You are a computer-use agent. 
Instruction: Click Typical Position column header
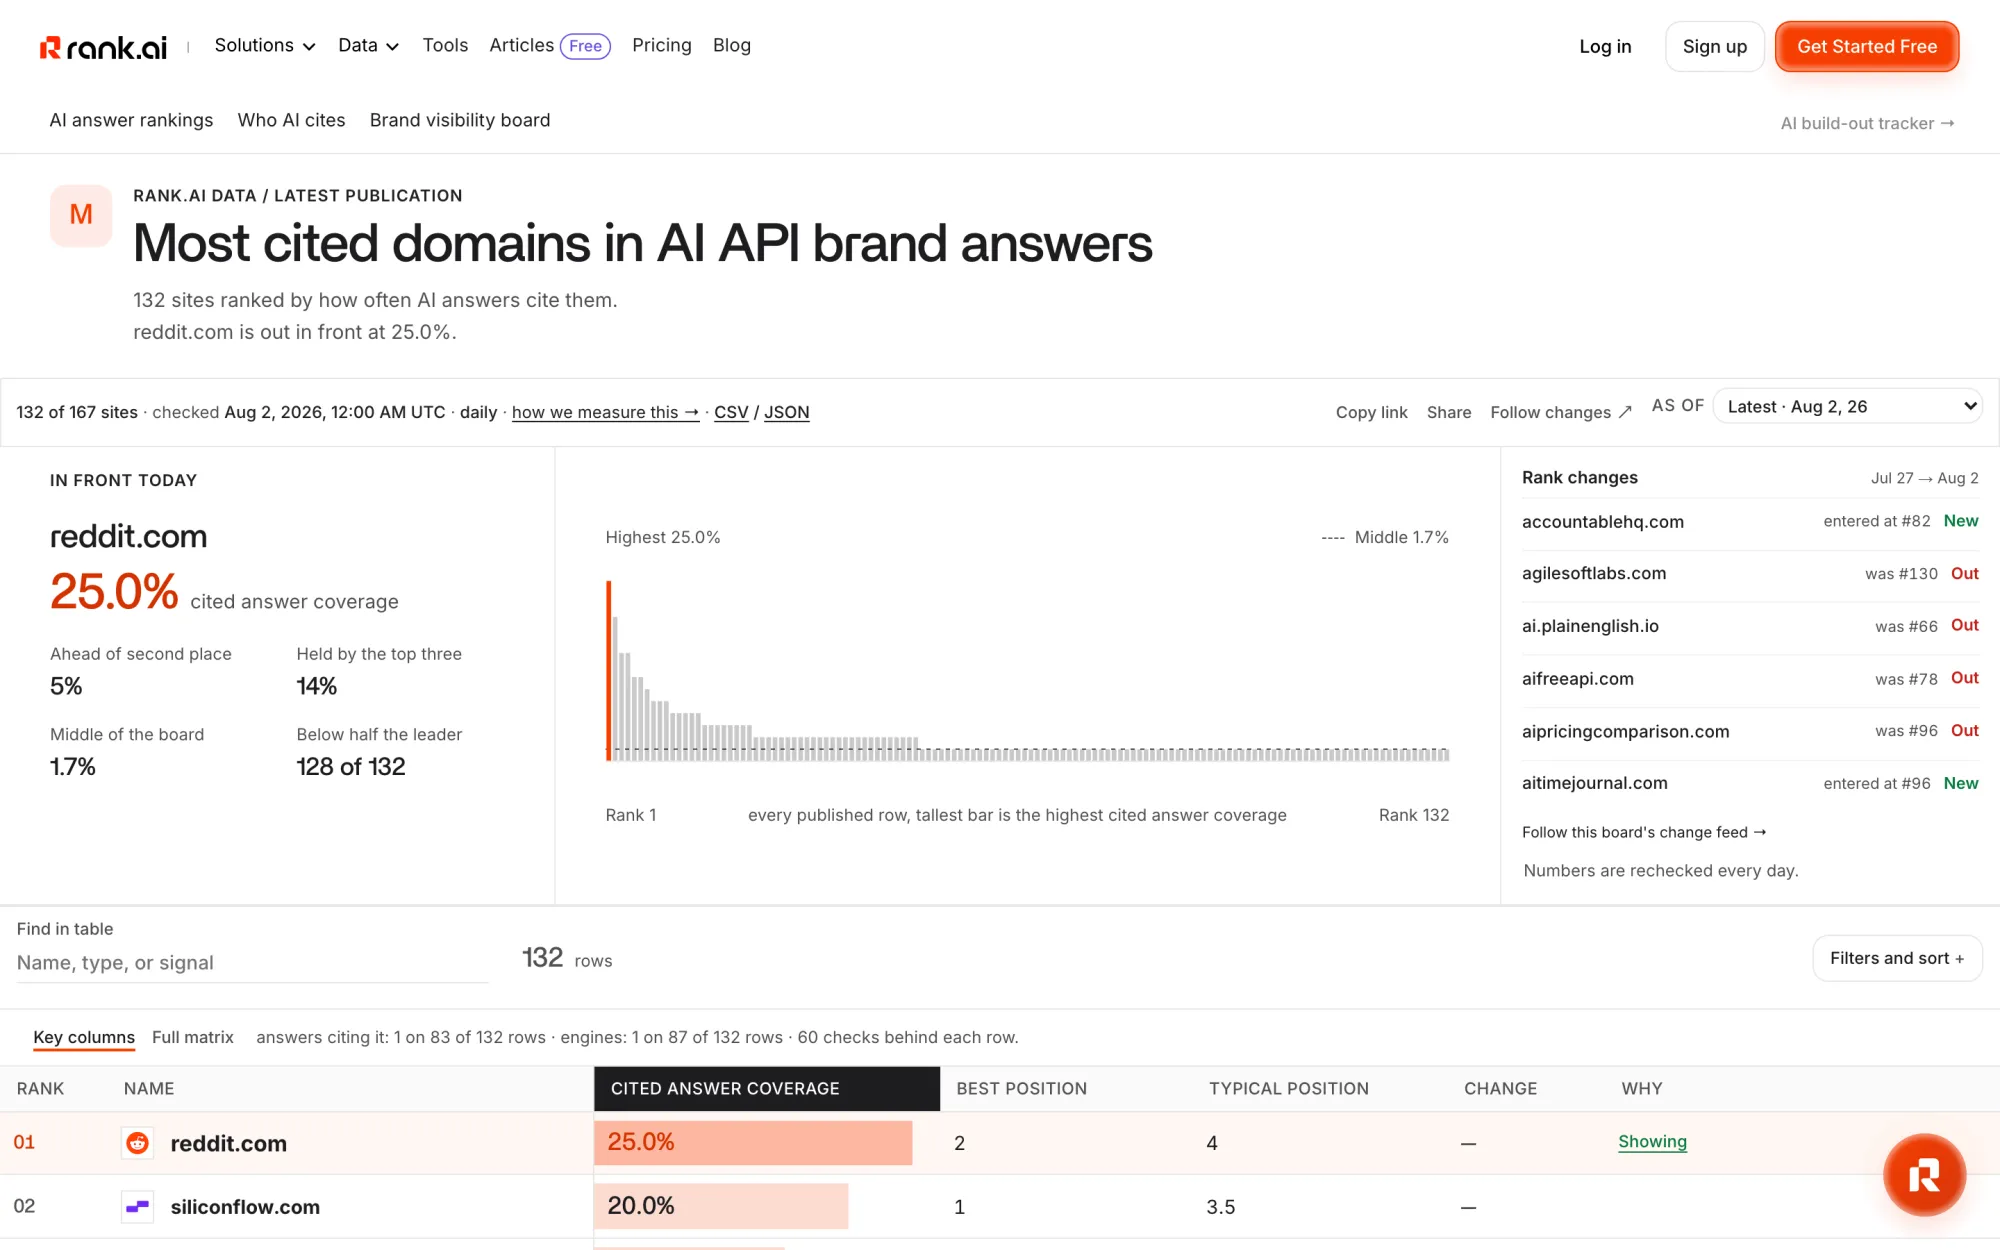click(x=1288, y=1088)
